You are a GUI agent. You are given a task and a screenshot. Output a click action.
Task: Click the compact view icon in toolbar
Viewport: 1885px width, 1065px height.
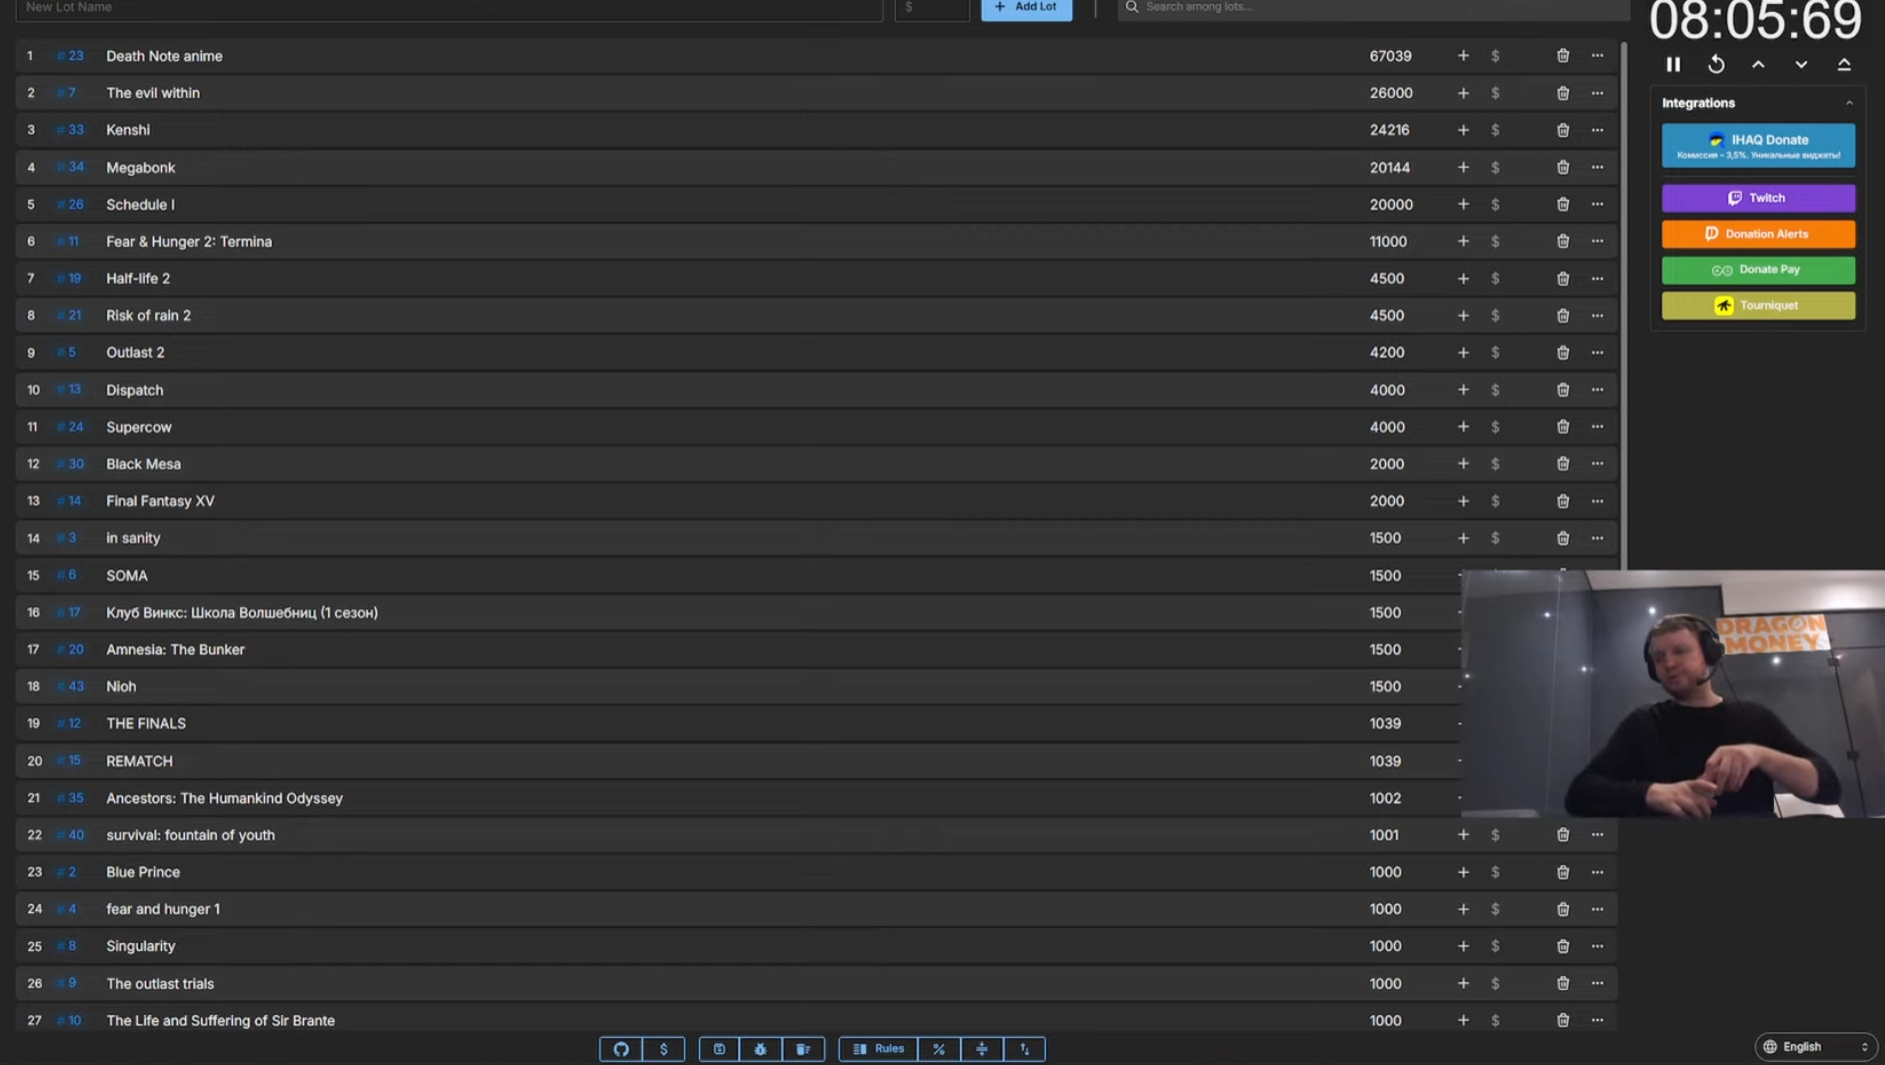(x=982, y=1049)
